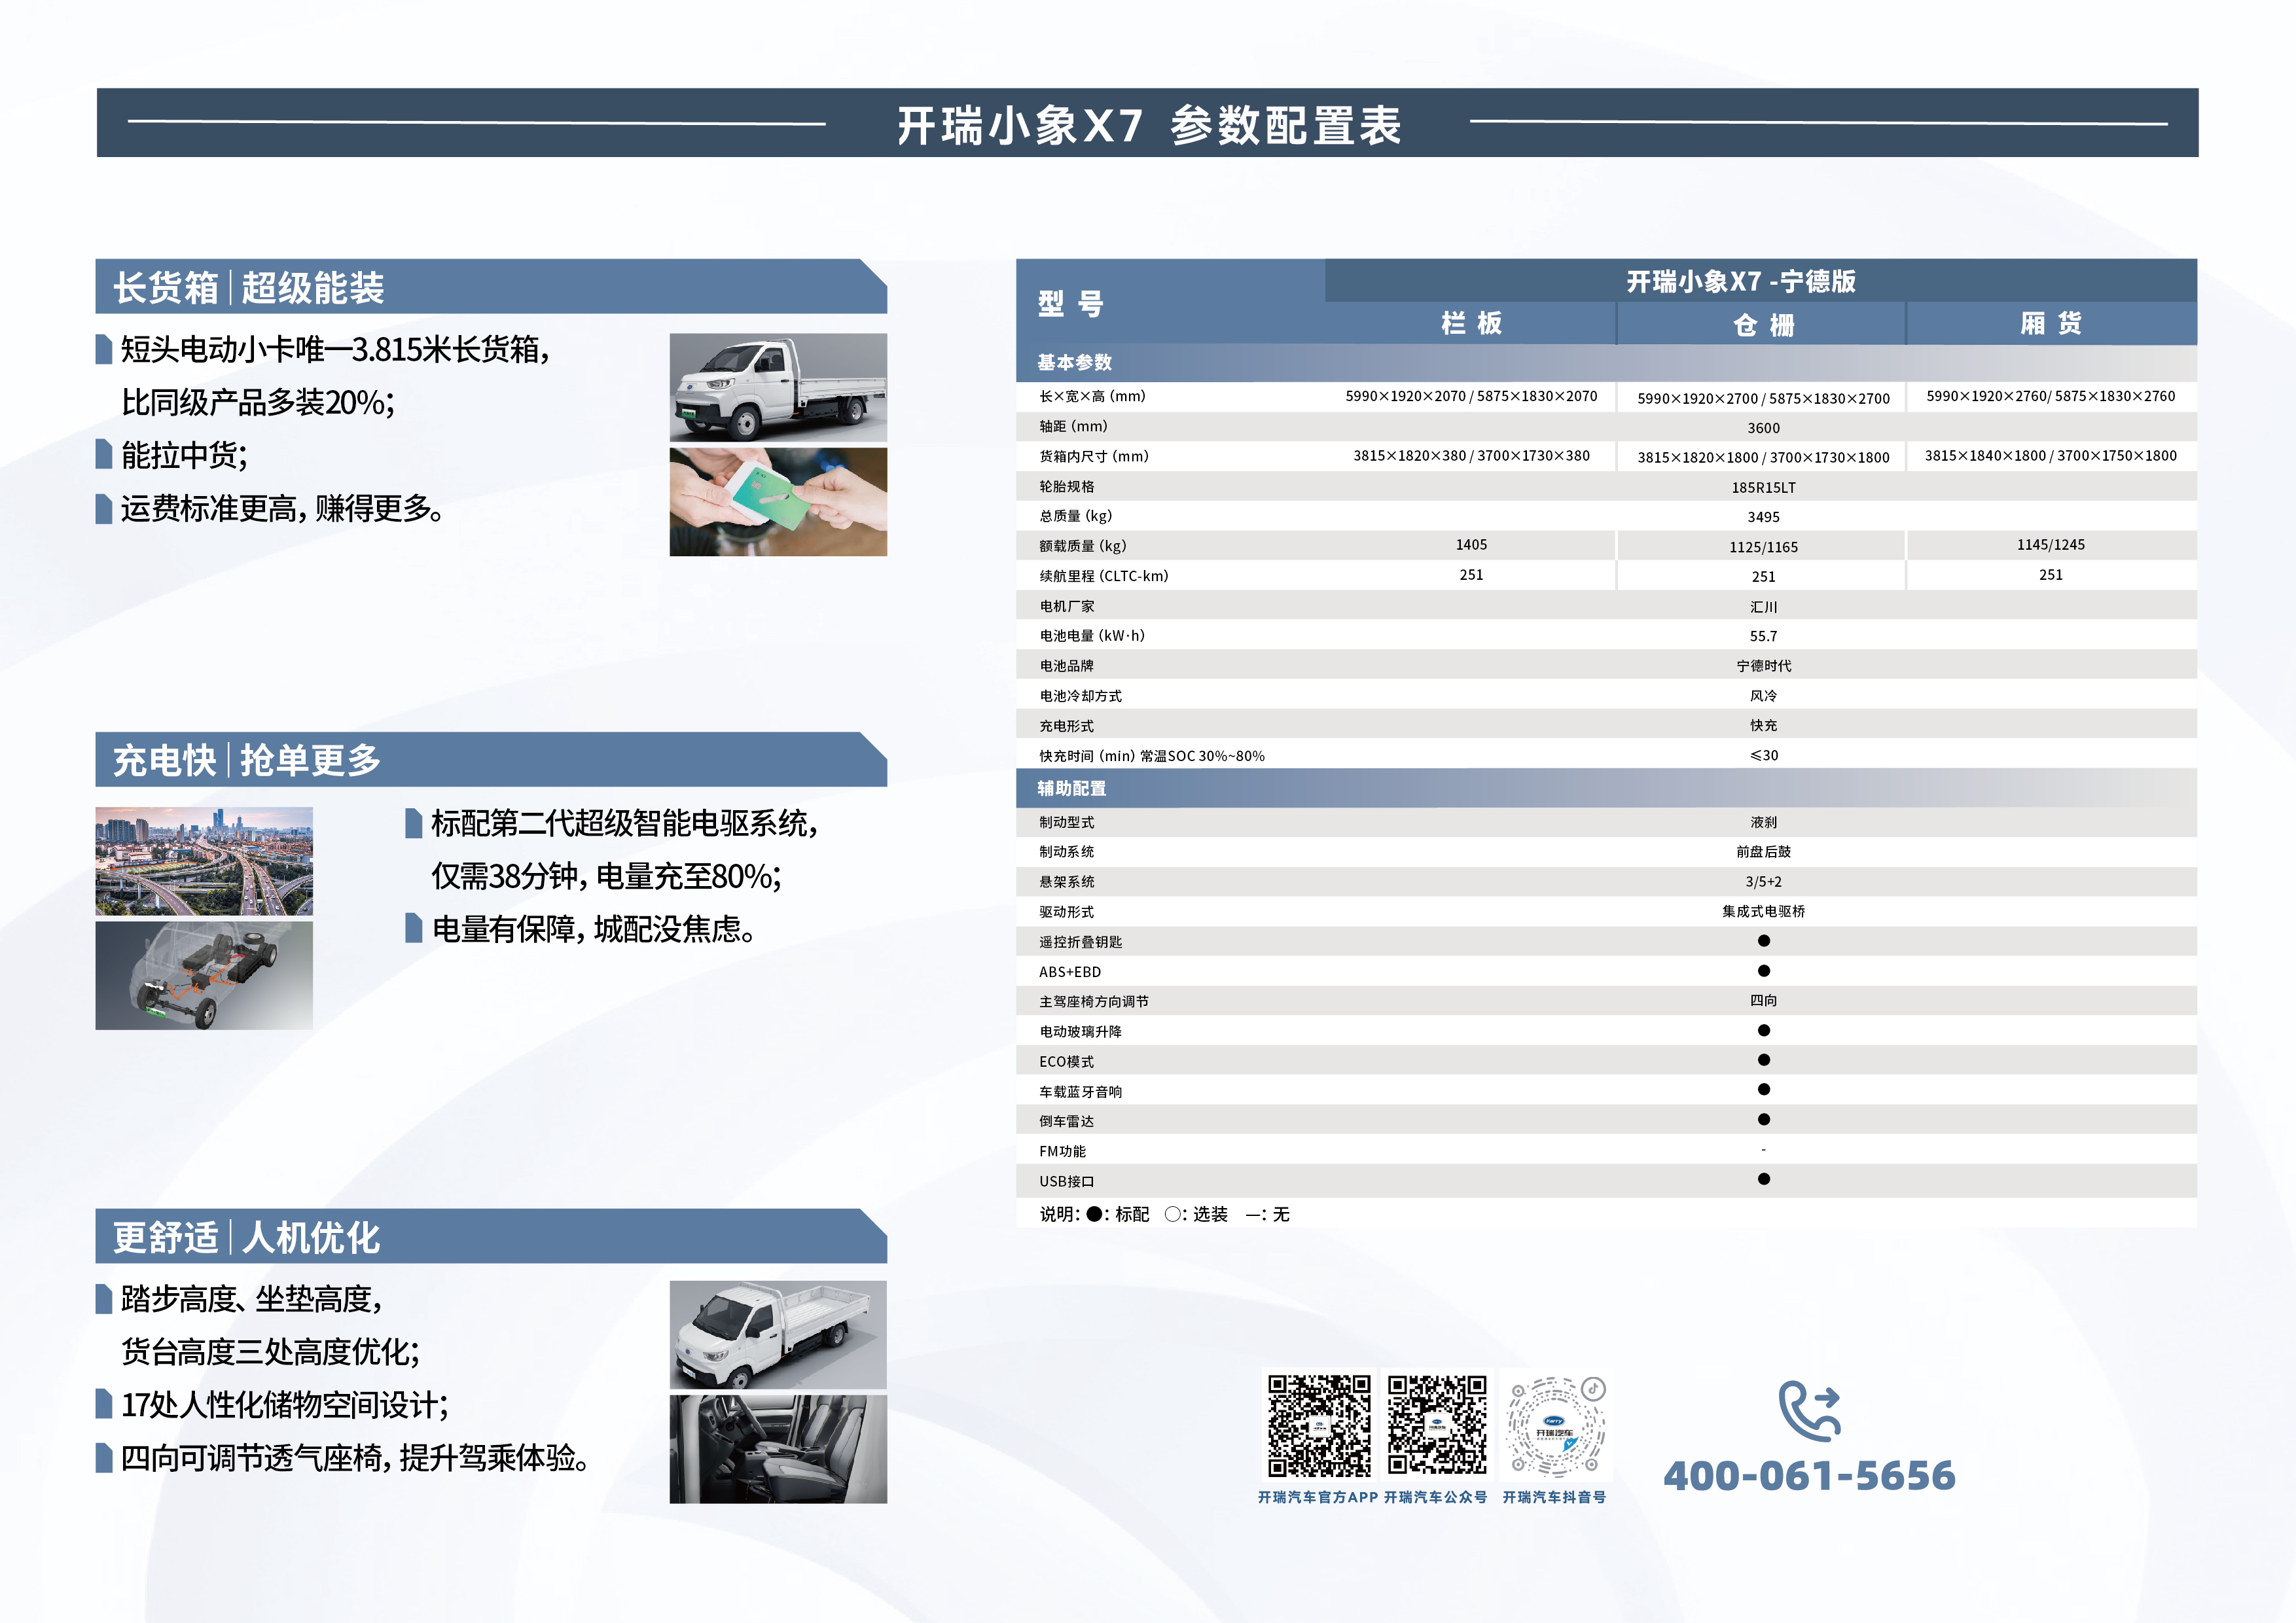
Task: Click the filled 标配 dot in the legend
Action: (1094, 1214)
